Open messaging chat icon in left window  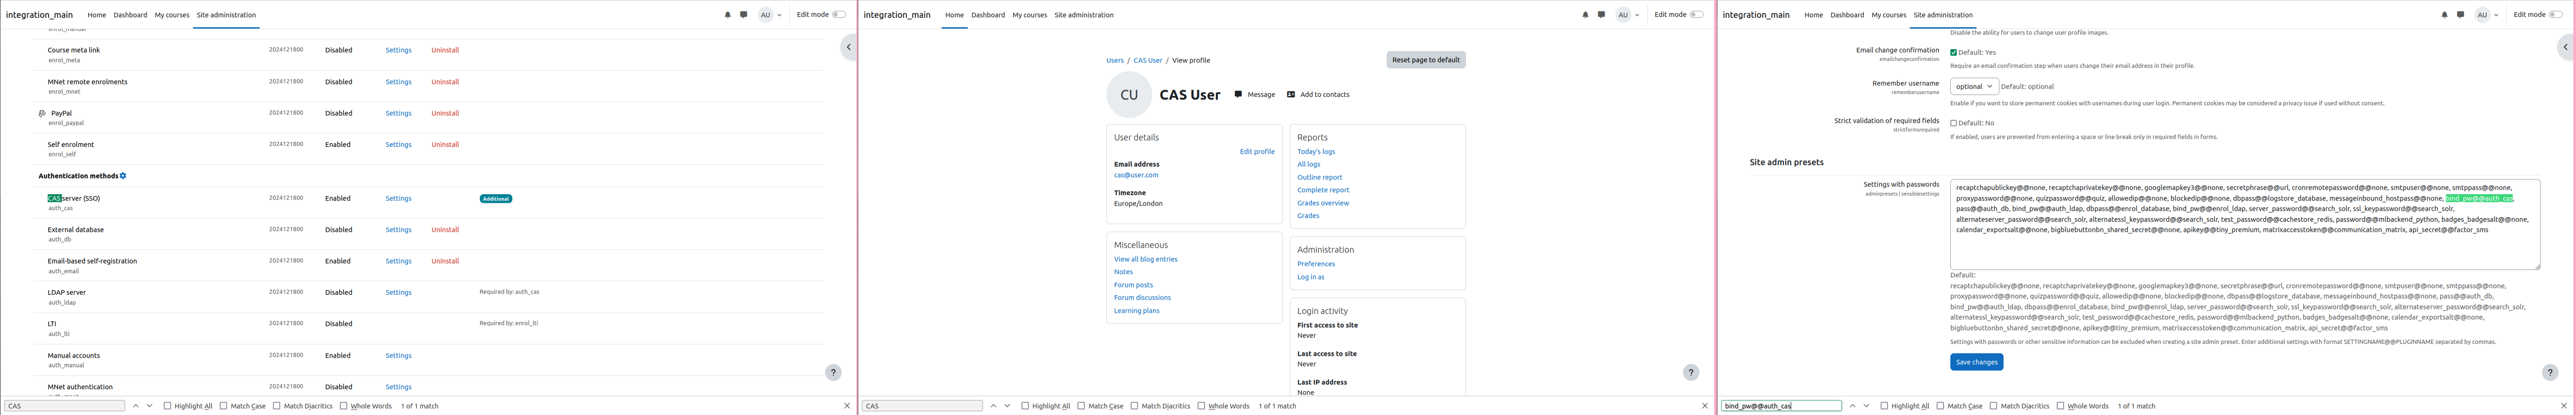tap(743, 15)
